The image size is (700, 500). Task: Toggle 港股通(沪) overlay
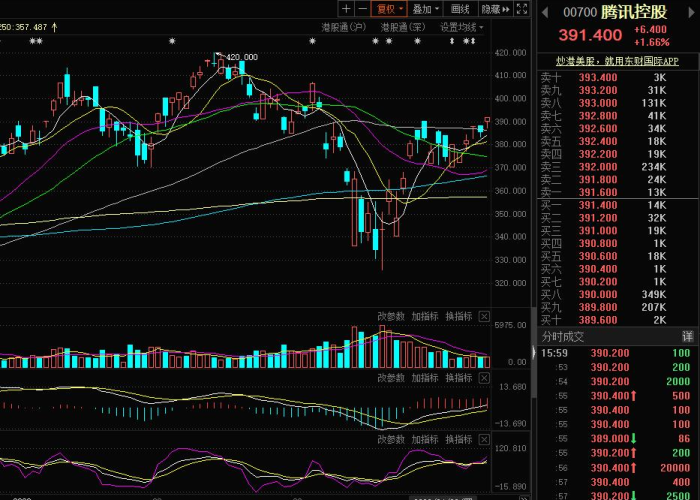pyautogui.click(x=344, y=27)
